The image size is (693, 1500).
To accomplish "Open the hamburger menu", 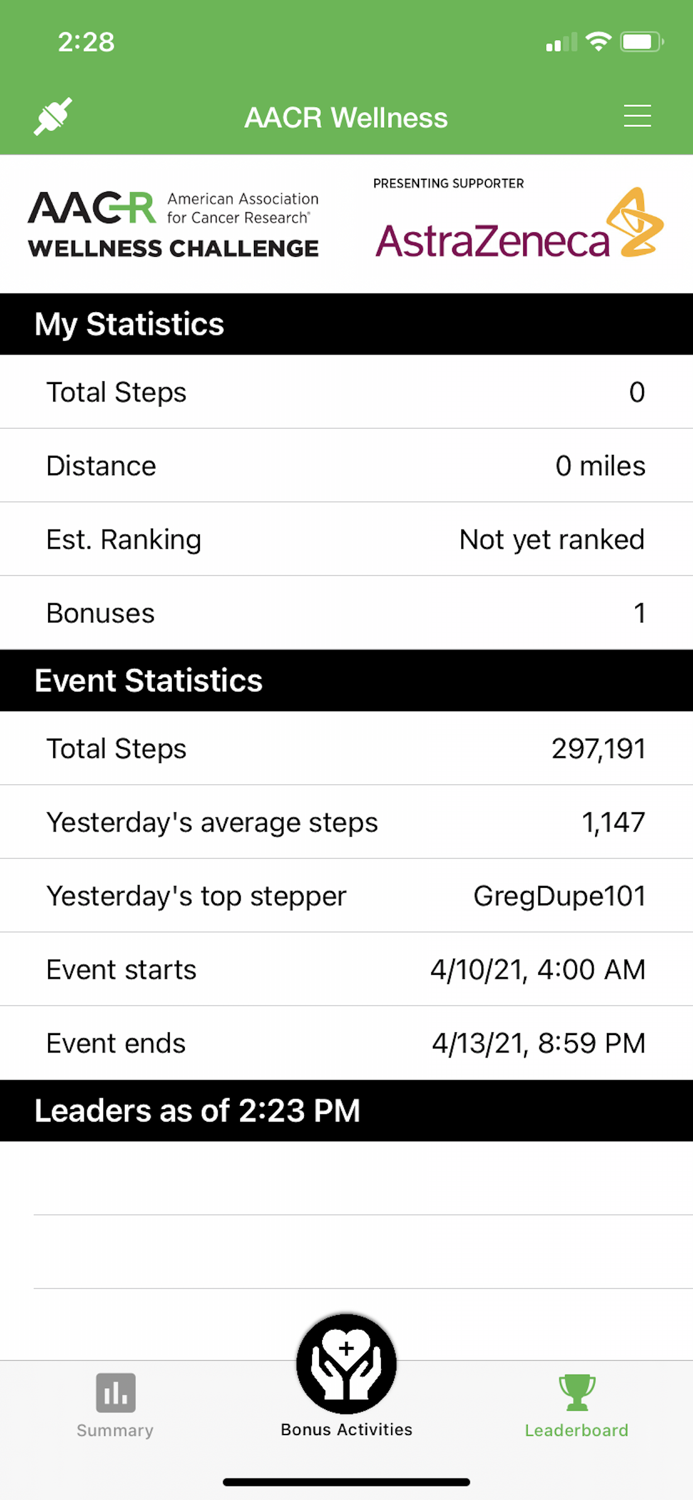I will pos(637,115).
